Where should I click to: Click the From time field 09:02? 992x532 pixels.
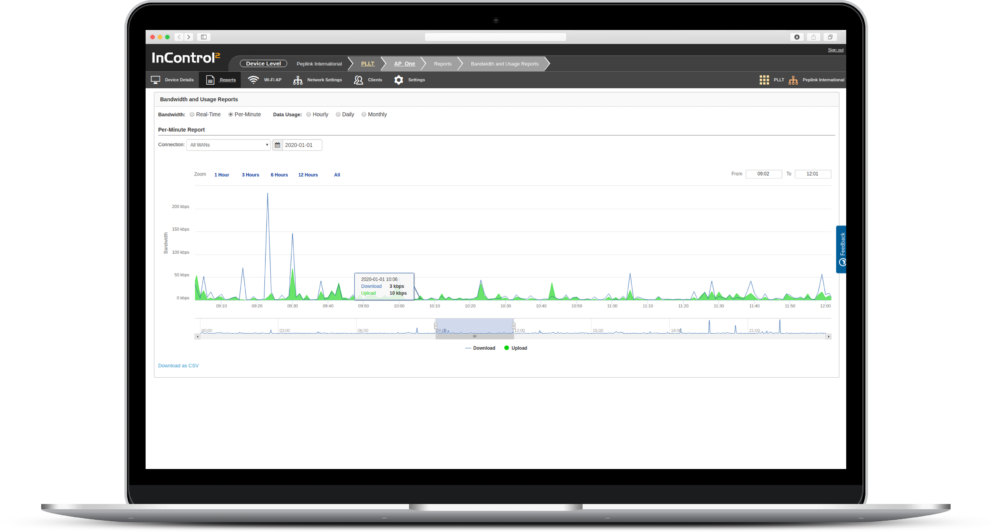pyautogui.click(x=764, y=174)
